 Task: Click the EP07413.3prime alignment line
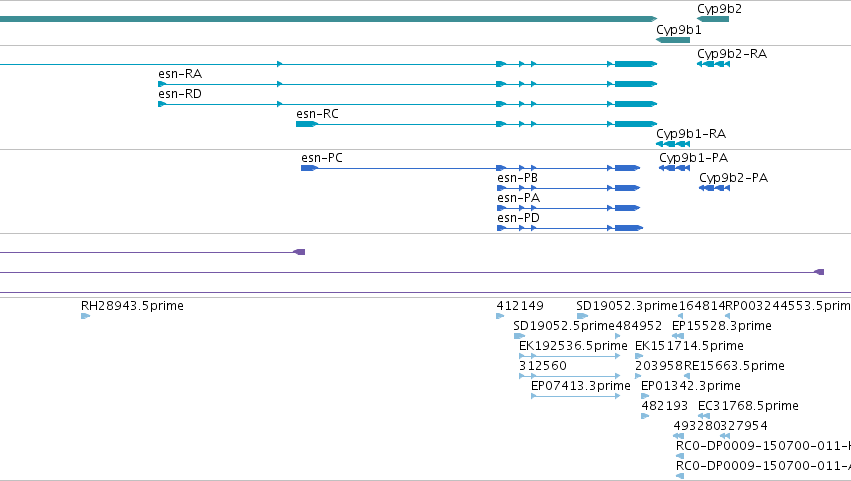[576, 396]
